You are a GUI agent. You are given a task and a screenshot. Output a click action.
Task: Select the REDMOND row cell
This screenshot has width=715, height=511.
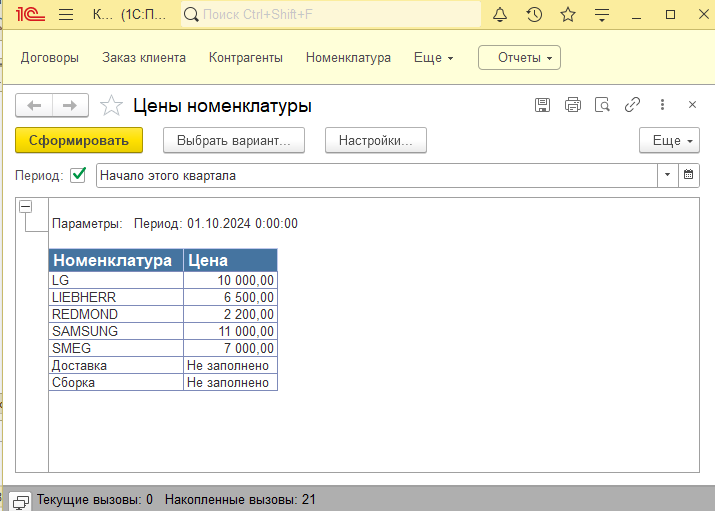click(x=116, y=314)
